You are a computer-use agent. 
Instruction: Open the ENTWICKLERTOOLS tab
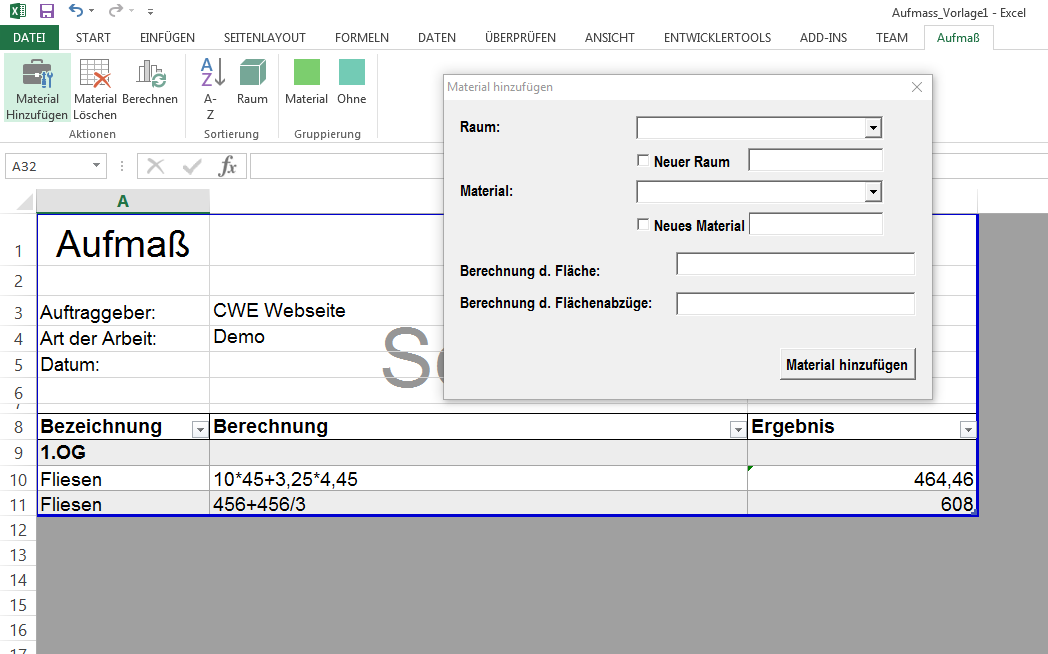[717, 38]
